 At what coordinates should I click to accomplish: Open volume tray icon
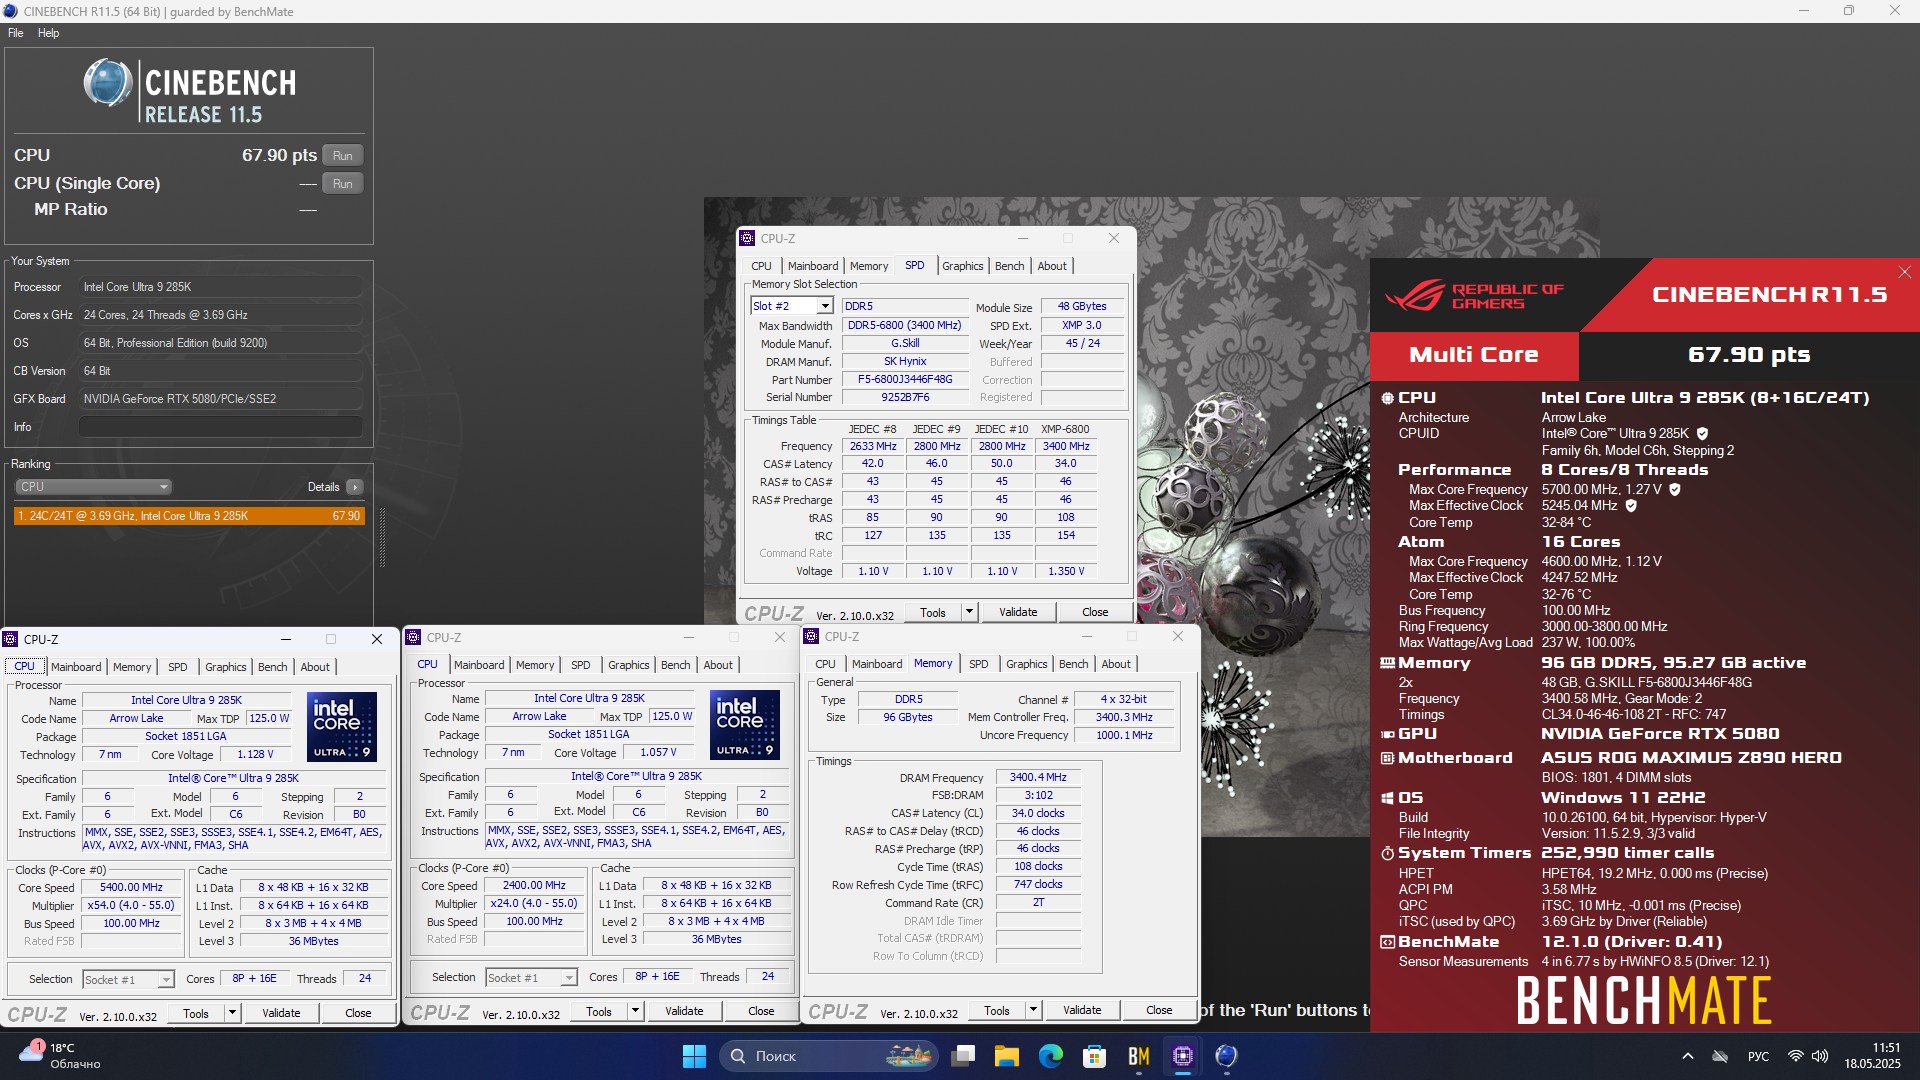1820,1056
